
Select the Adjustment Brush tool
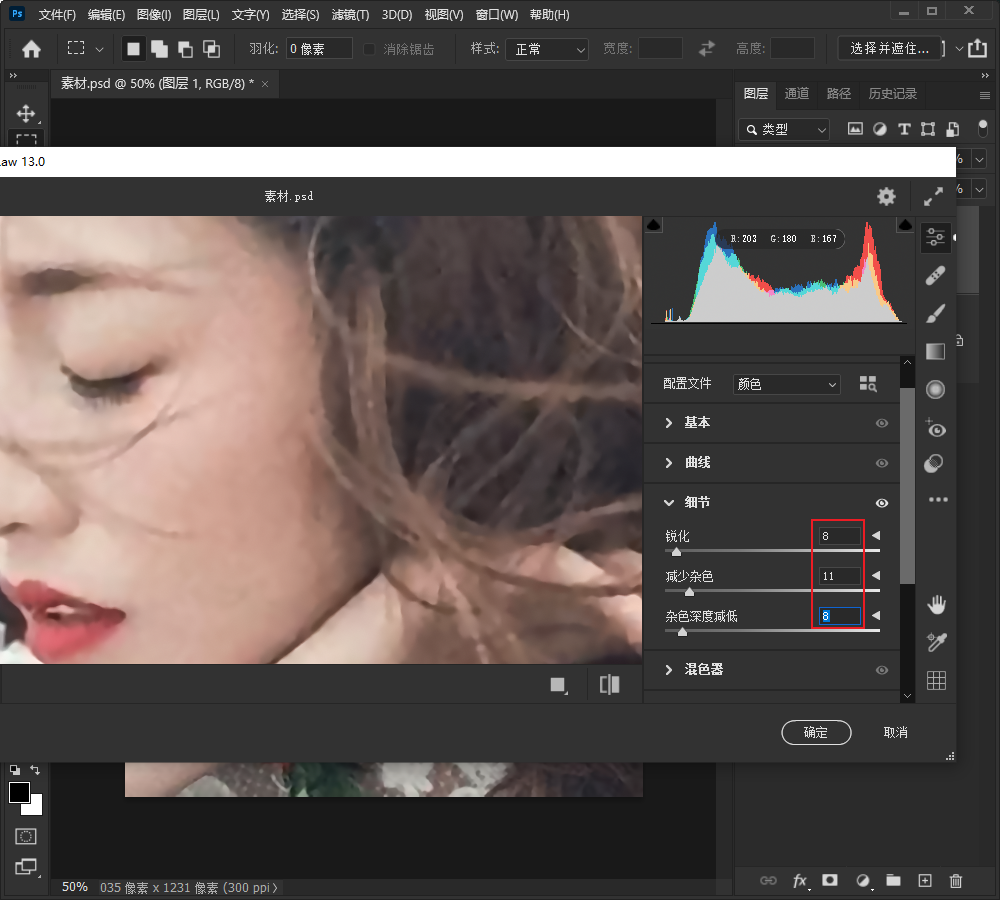click(936, 313)
